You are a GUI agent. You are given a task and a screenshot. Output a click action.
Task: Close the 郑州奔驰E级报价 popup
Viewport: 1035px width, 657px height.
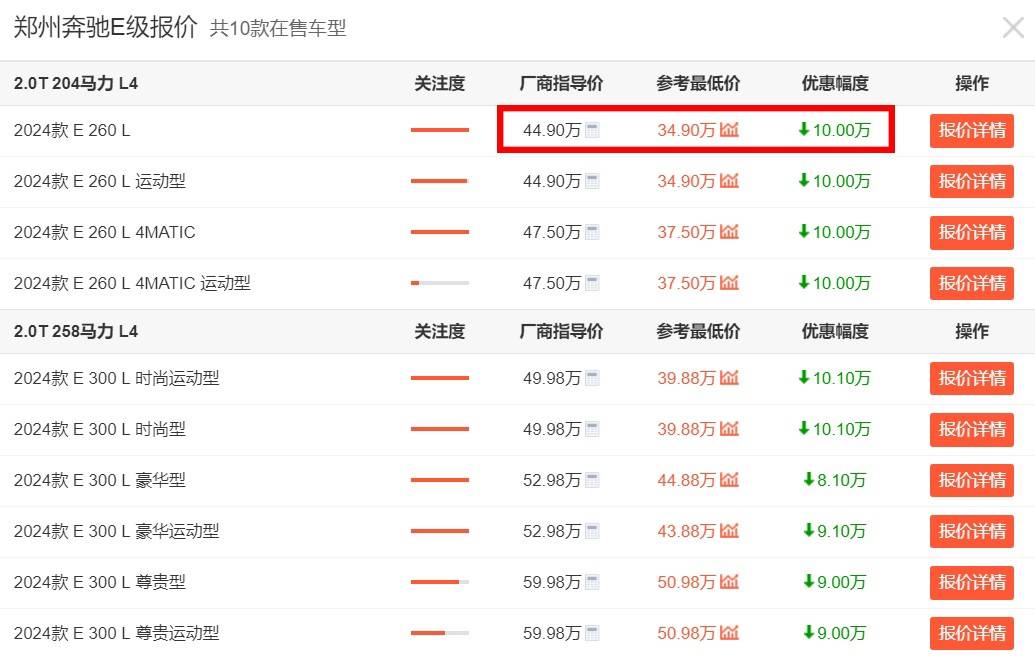pyautogui.click(x=1013, y=27)
